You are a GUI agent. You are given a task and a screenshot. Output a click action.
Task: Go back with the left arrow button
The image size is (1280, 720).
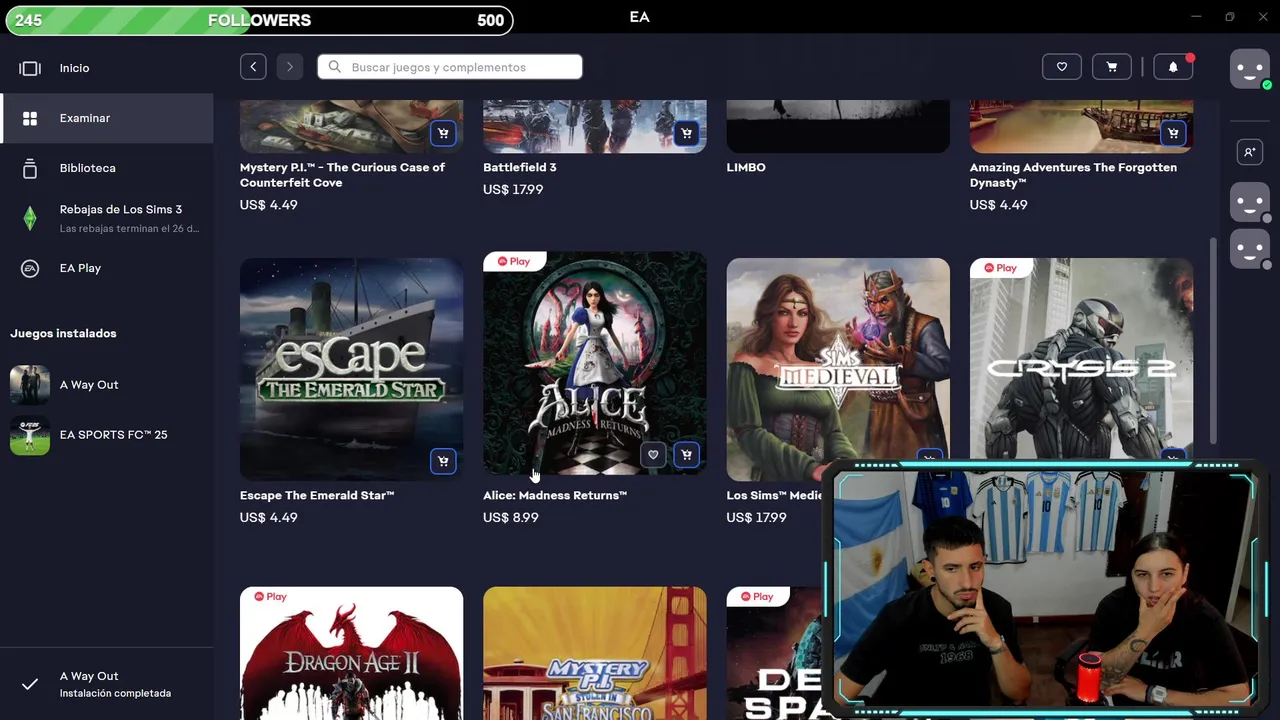tap(253, 67)
